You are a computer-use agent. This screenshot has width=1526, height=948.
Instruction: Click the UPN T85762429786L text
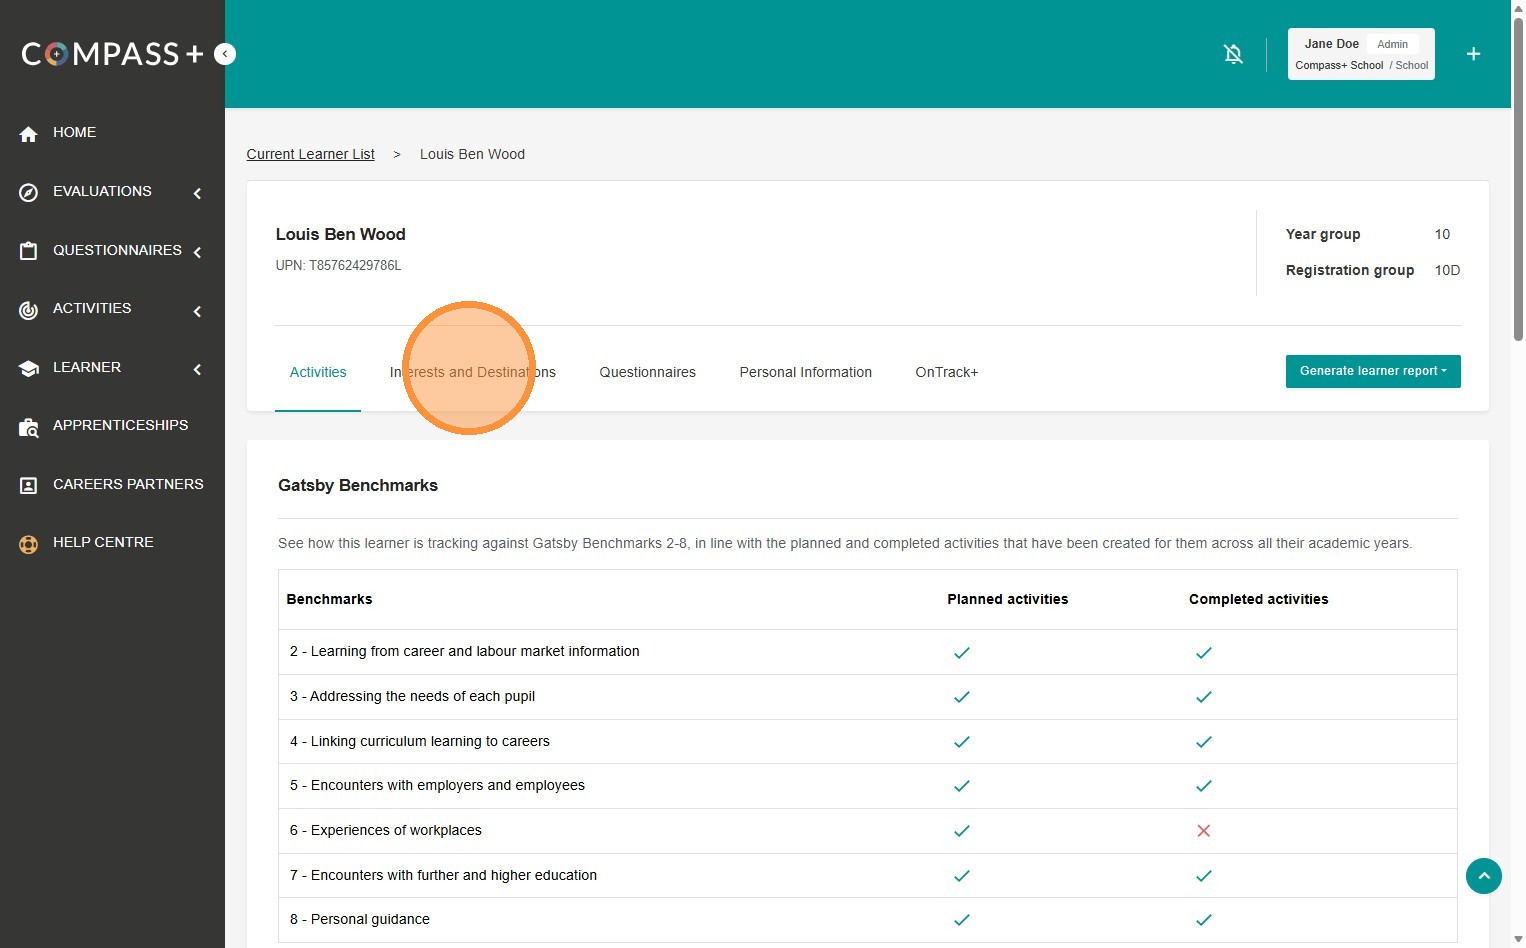[x=339, y=265]
